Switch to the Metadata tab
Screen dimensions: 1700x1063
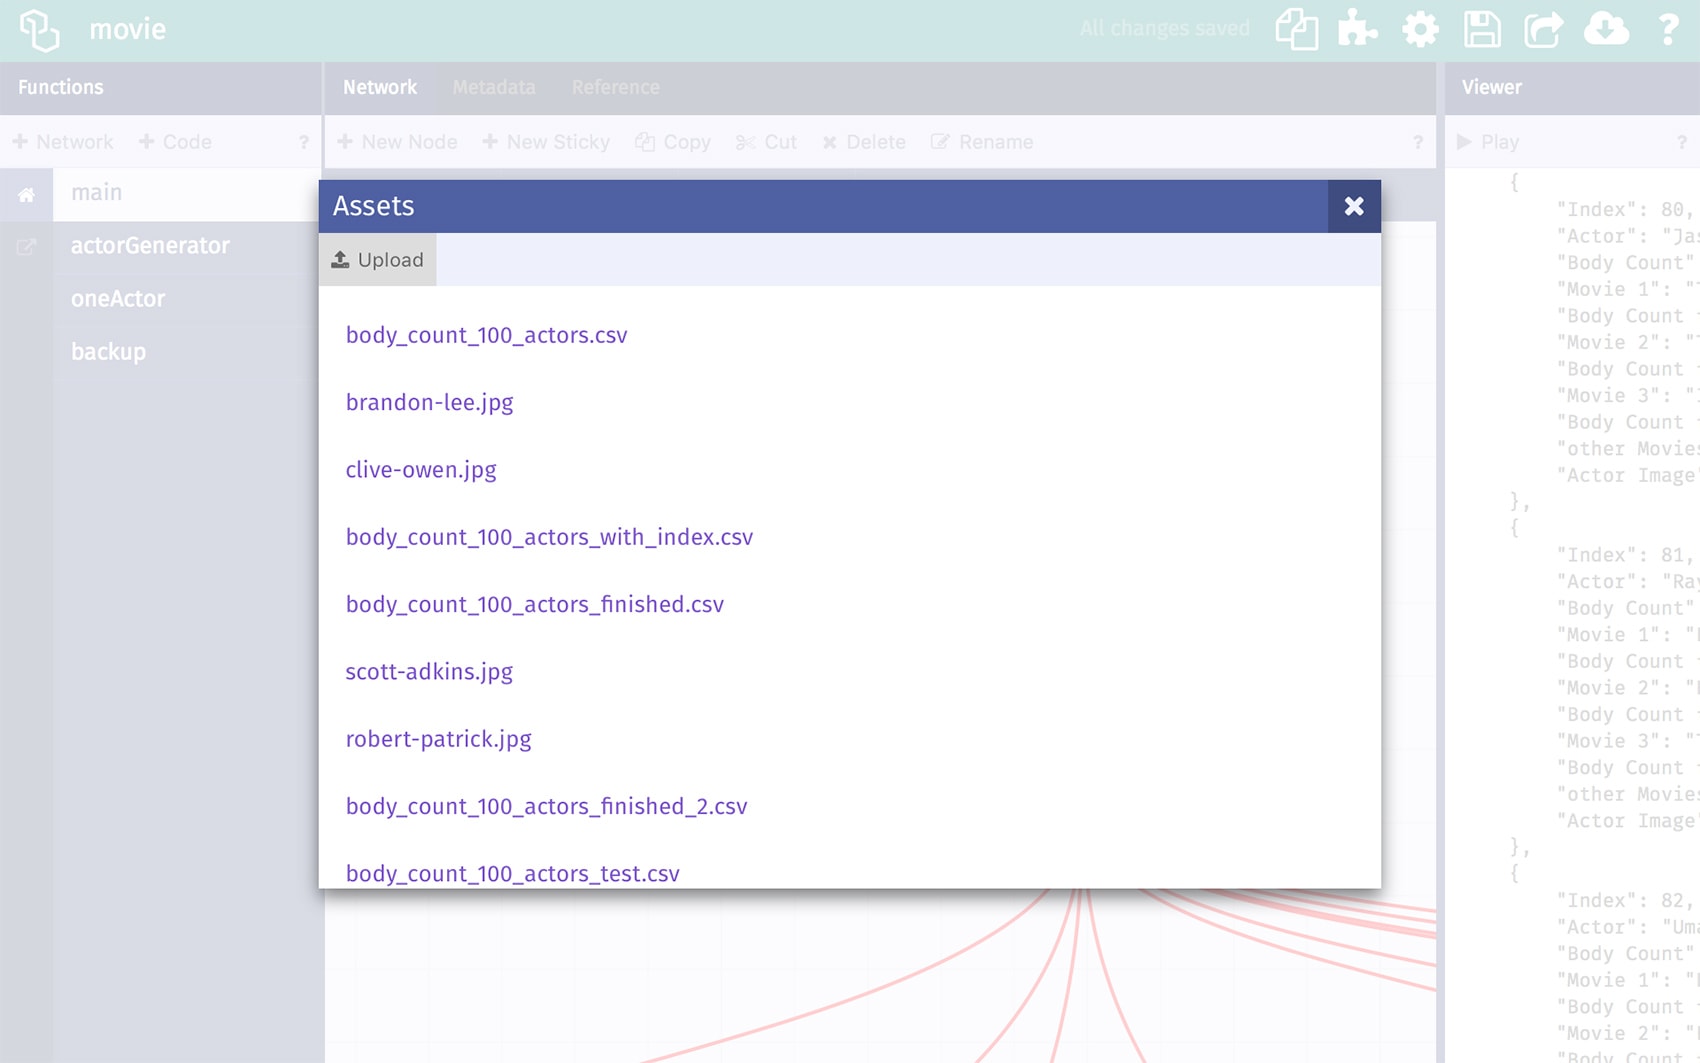(x=493, y=87)
